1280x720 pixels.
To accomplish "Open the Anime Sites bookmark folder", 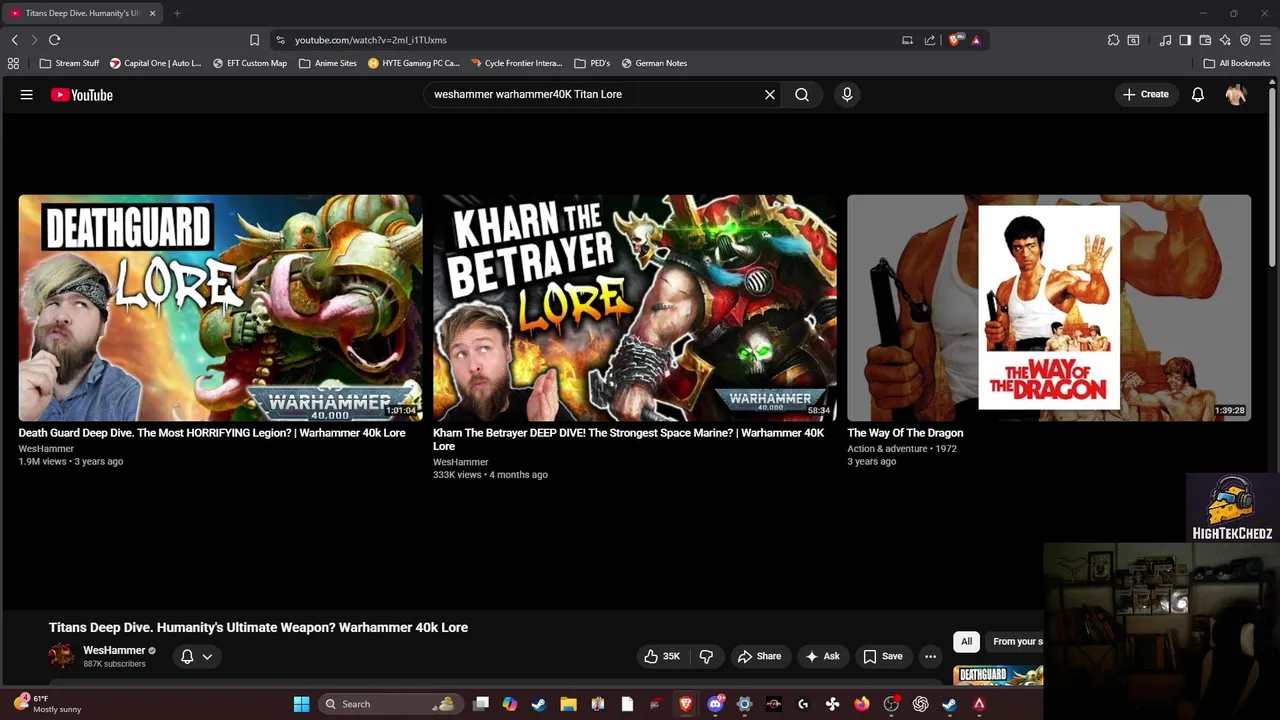I will tap(327, 63).
